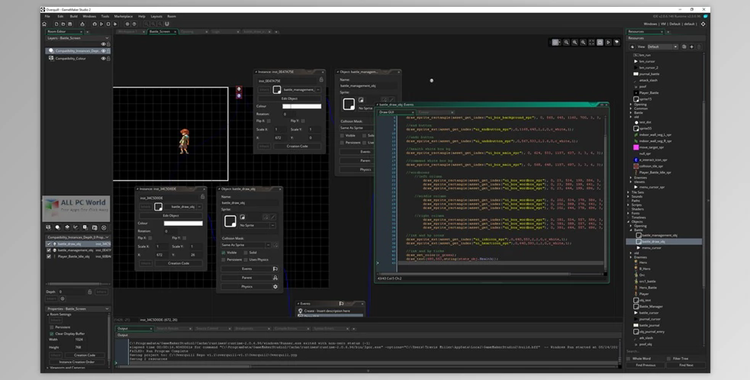
Task: Click Edit Object in inst_34C5D0DE
Action: click(x=171, y=216)
